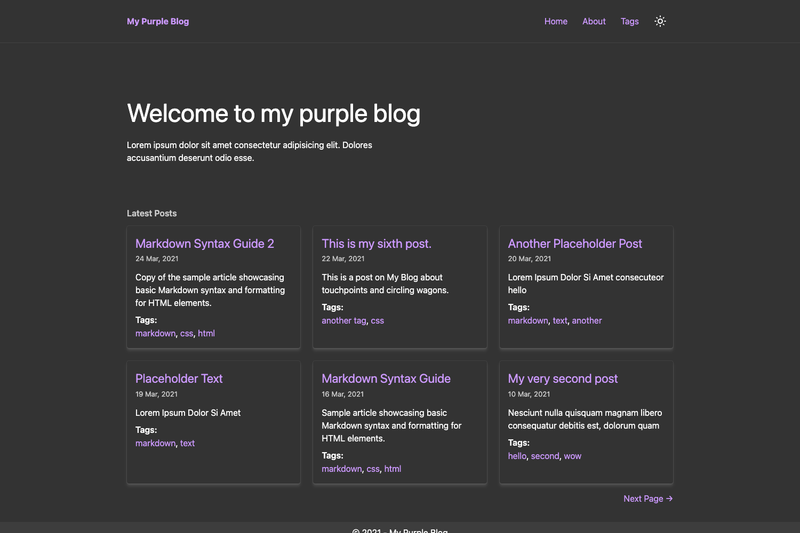The height and width of the screenshot is (533, 800).
Task: Toggle the light/dark theme sun icon
Action: click(x=660, y=21)
